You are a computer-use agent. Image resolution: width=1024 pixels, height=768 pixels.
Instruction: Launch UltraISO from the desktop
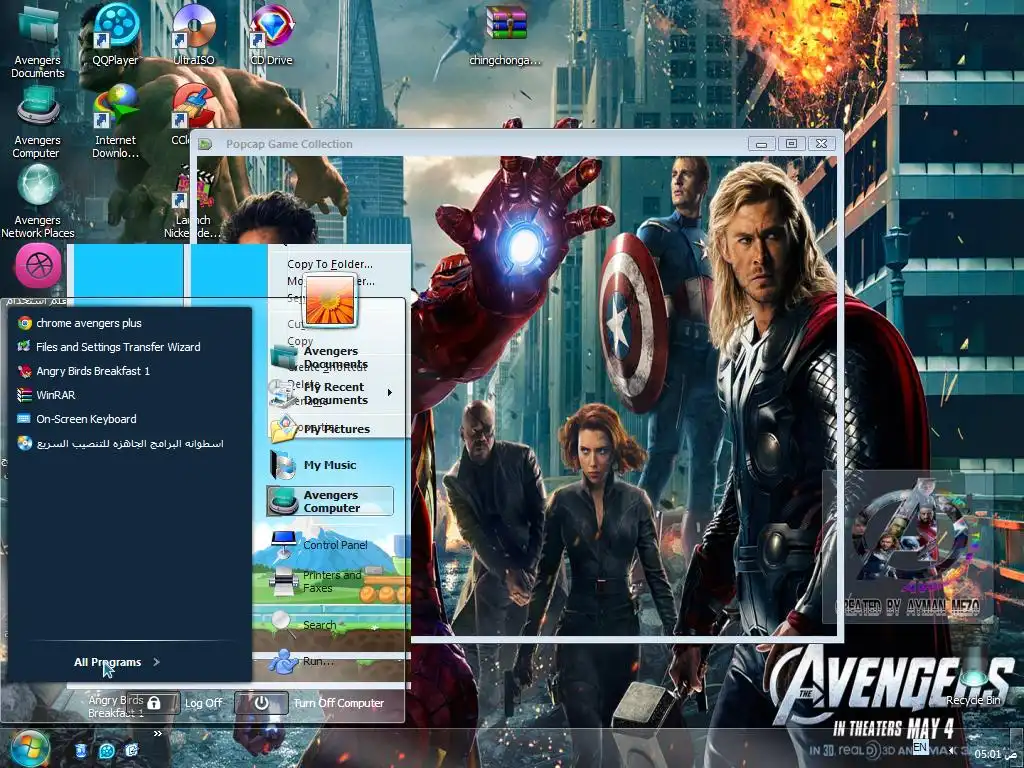[194, 34]
